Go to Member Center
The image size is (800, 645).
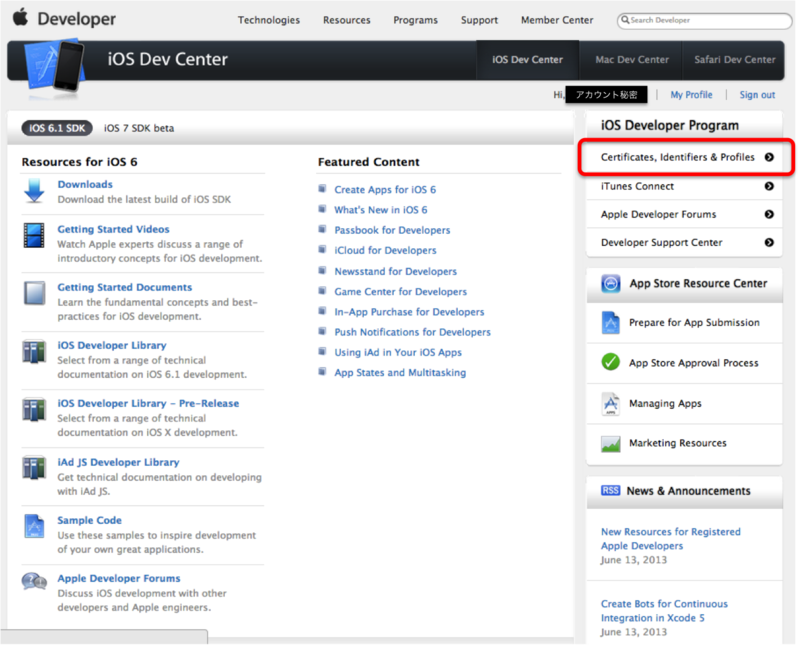coord(557,20)
